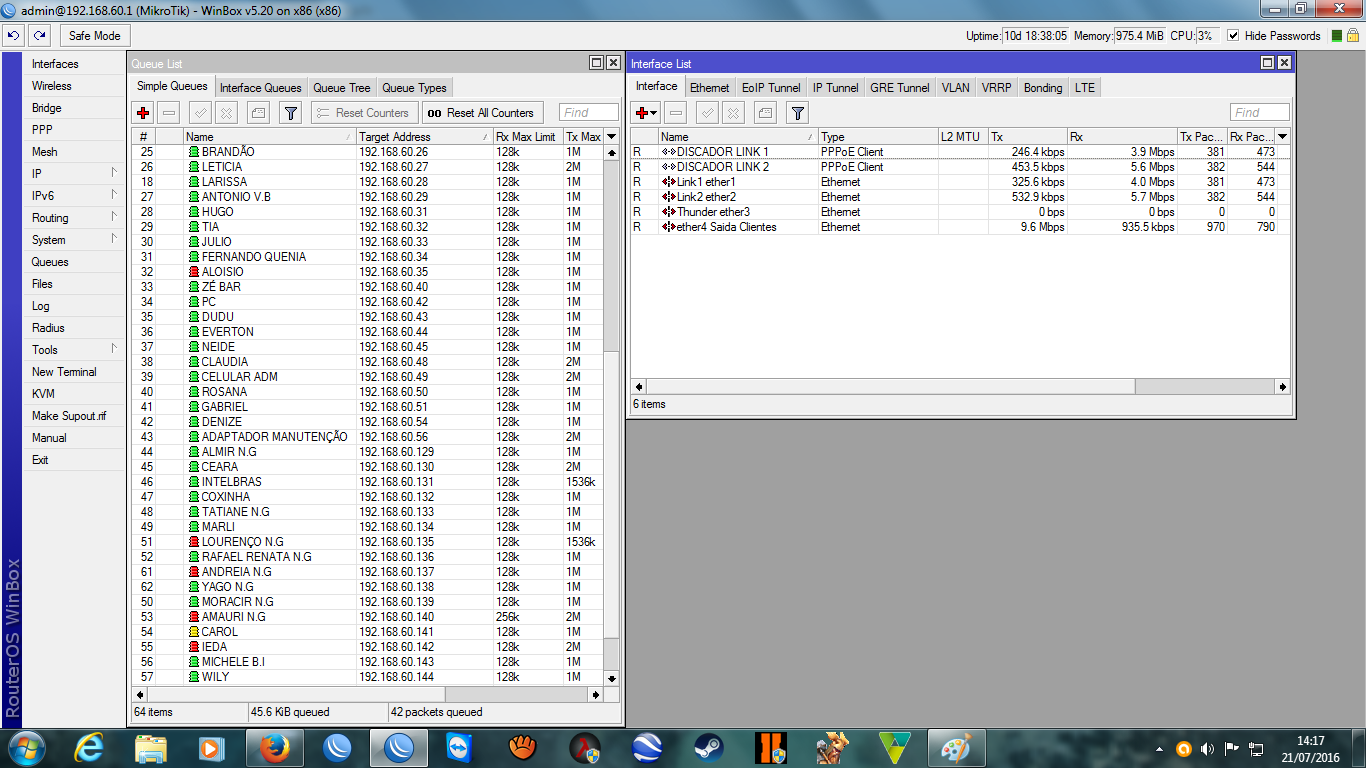
Task: Select queue address 192.168.60.140
Action: [397, 617]
